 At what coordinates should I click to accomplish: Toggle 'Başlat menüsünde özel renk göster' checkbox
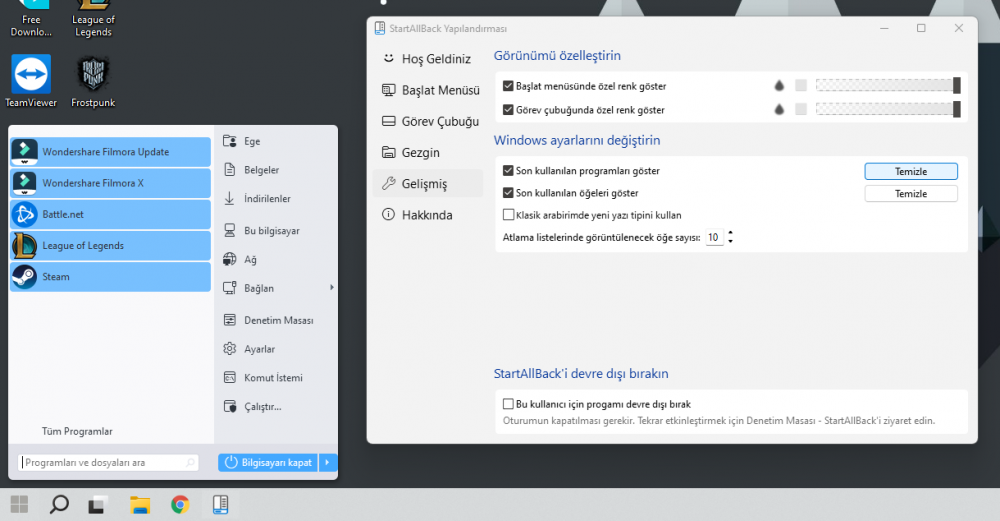click(x=509, y=86)
